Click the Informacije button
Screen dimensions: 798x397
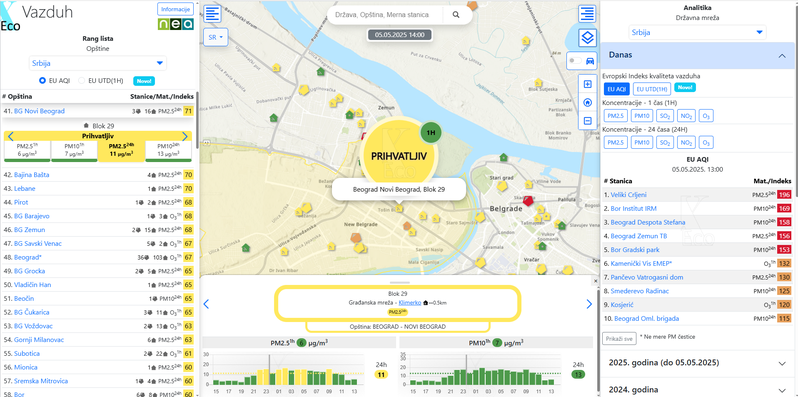176,9
